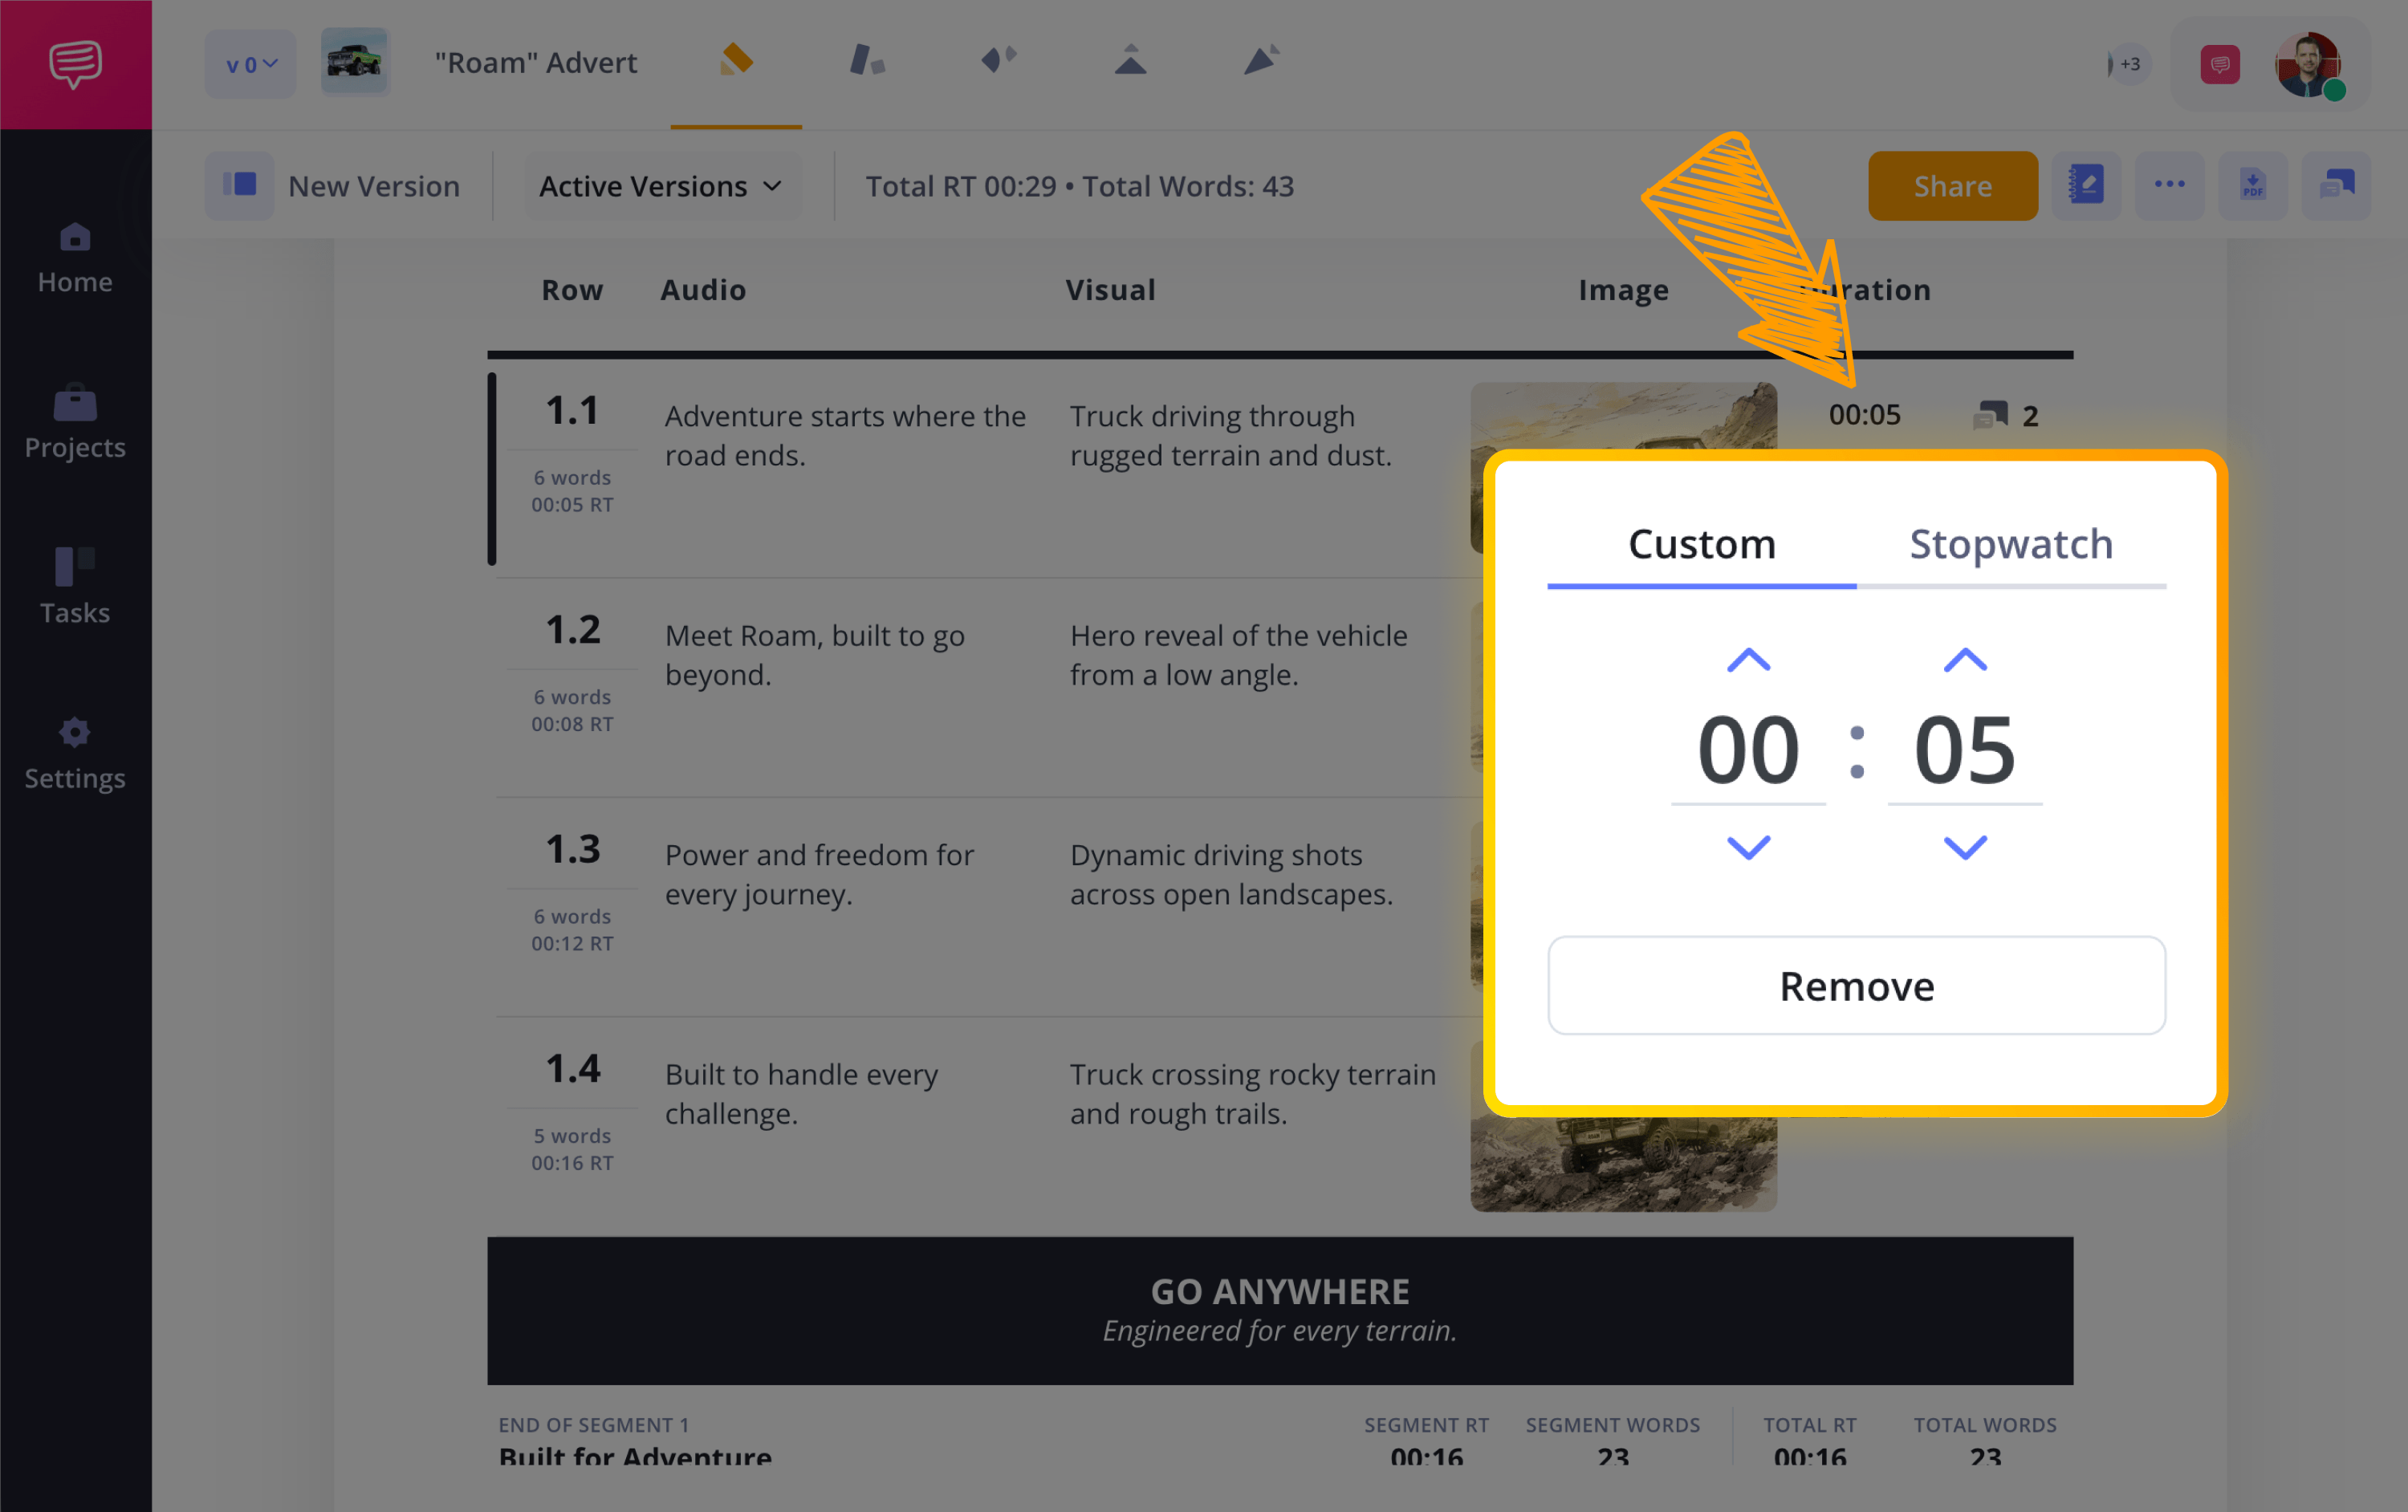Viewport: 2408px width, 1512px height.
Task: Open the three-dot more options menu
Action: (x=2169, y=186)
